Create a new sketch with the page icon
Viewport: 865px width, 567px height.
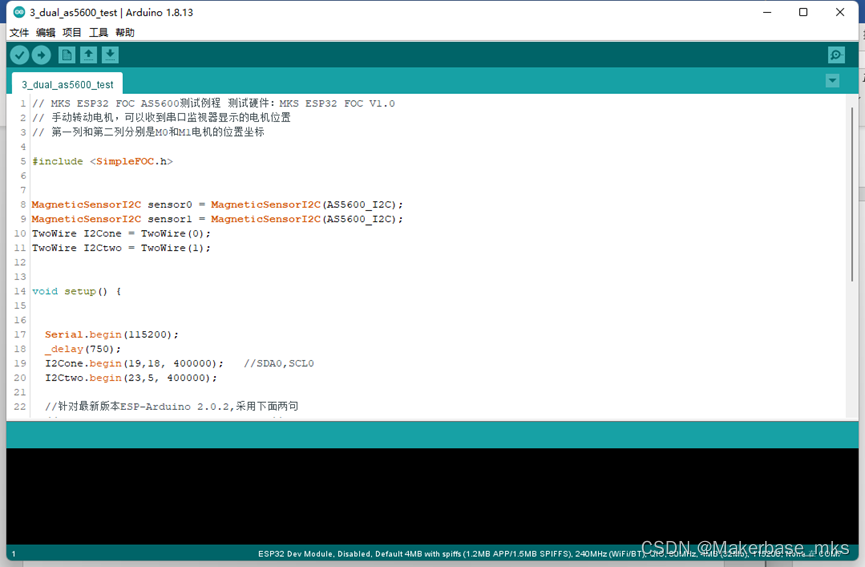tap(67, 55)
